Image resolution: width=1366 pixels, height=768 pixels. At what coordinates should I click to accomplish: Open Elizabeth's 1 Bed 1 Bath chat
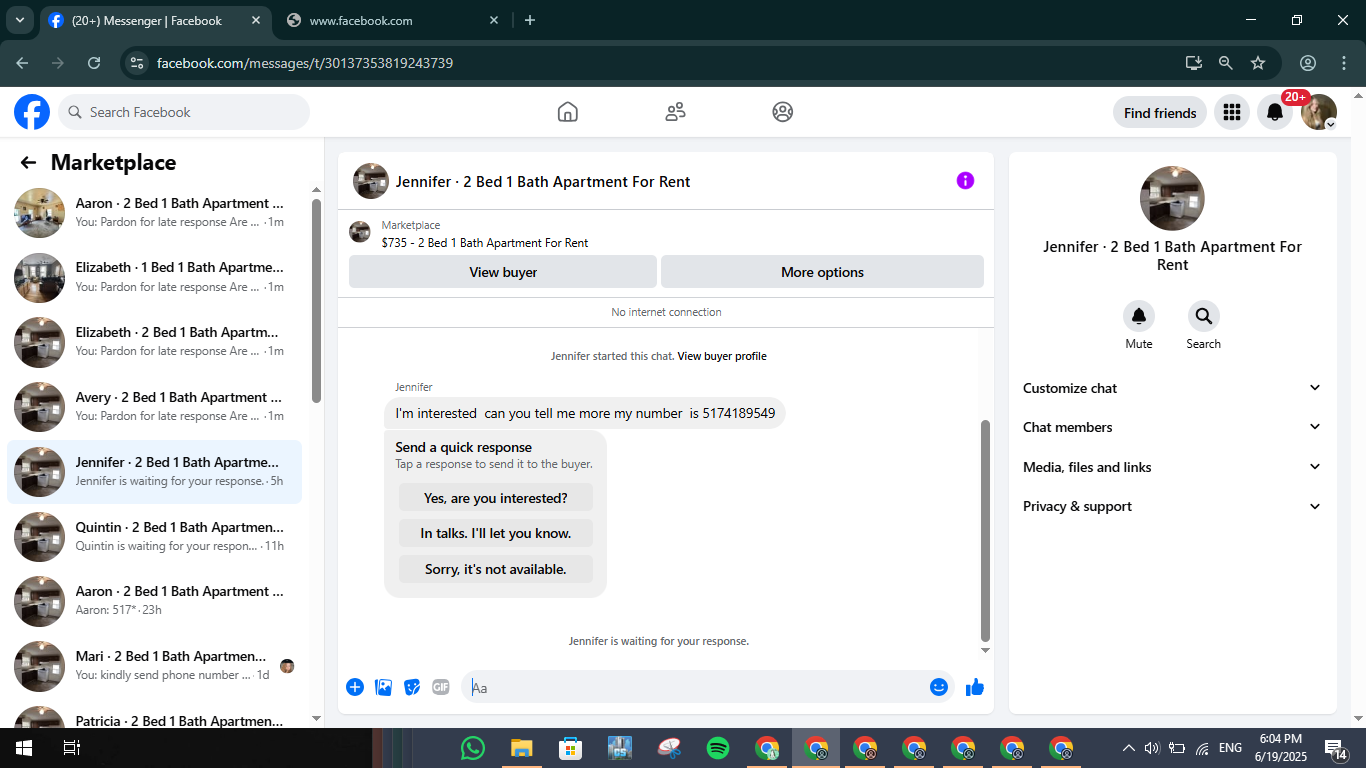155,278
